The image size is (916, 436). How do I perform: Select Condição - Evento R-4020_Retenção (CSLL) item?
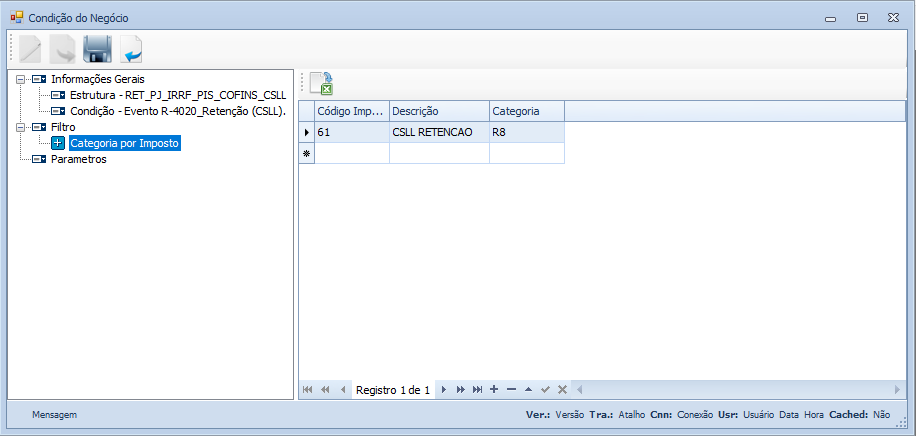pyautogui.click(x=178, y=111)
